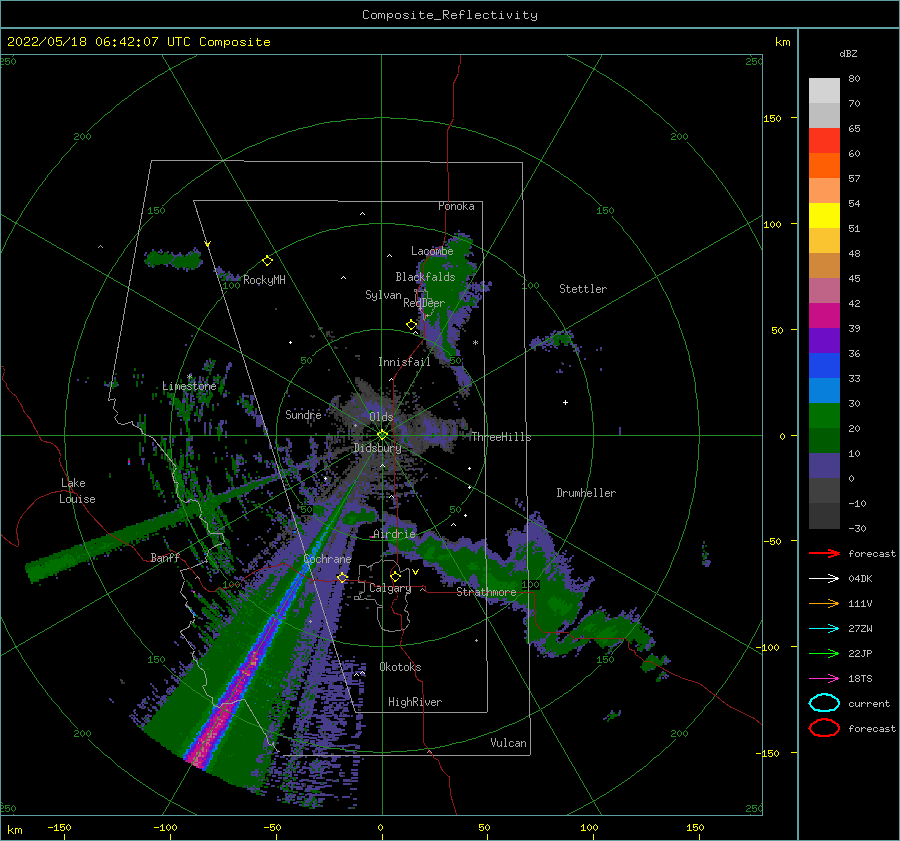Screen dimensions: 900x841
Task: Select the bright yellow swatch in dBZ legend
Action: click(824, 215)
